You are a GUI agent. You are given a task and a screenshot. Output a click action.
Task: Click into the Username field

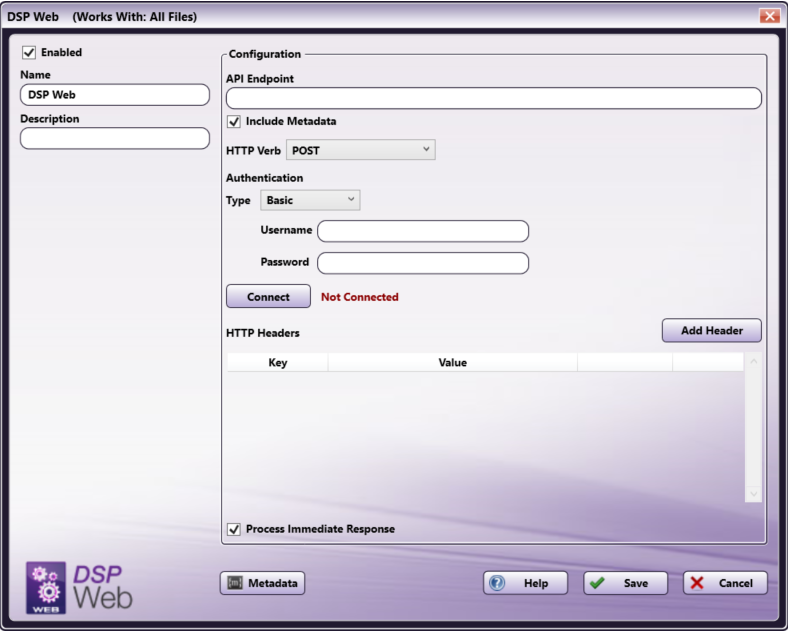422,231
